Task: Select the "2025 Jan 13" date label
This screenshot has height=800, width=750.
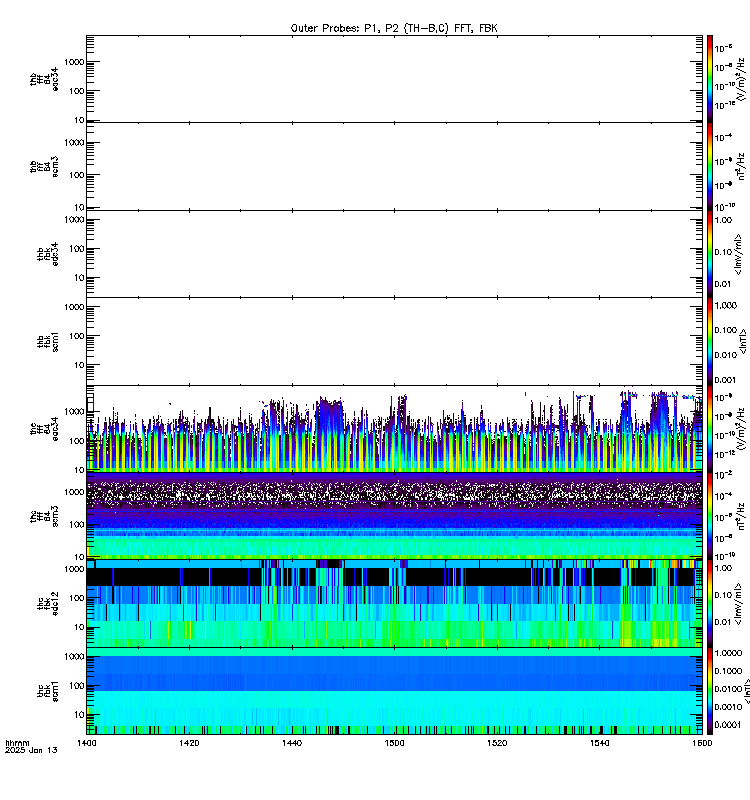Action: pyautogui.click(x=31, y=750)
